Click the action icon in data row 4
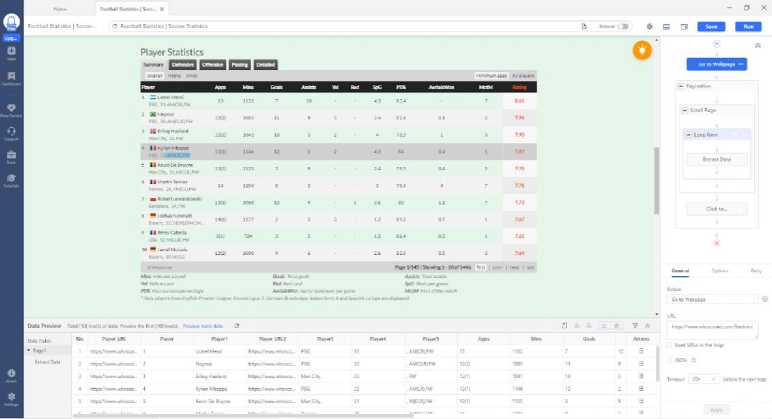This screenshot has height=419, width=772. 641,388
